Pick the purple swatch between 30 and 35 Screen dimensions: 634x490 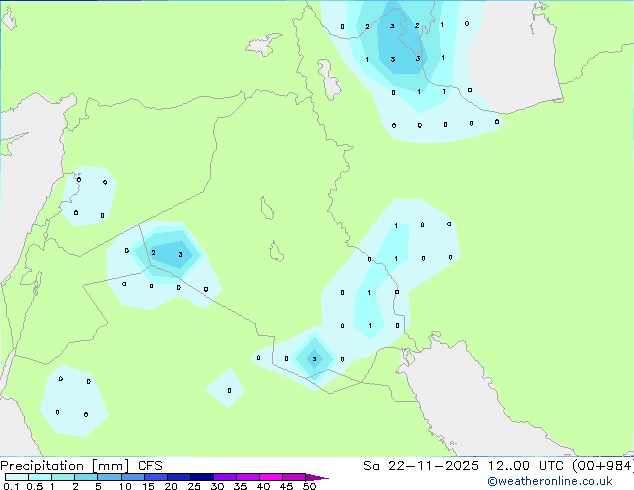pyautogui.click(x=225, y=477)
